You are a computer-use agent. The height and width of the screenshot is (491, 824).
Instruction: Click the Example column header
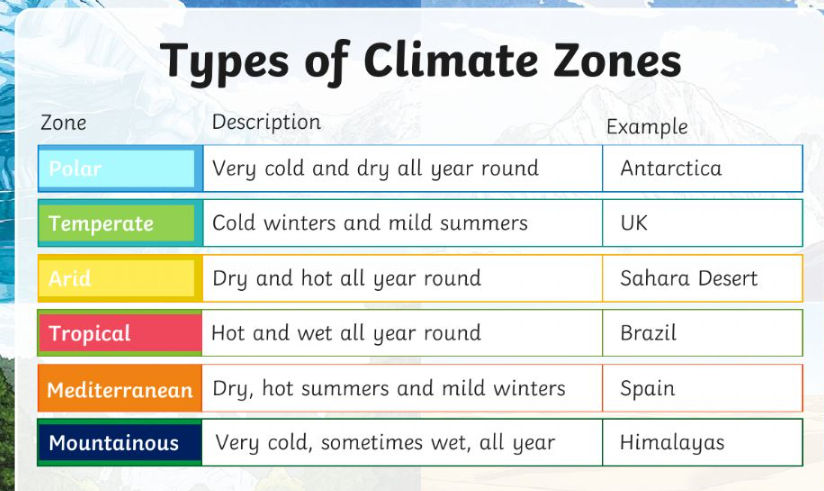[x=647, y=127]
